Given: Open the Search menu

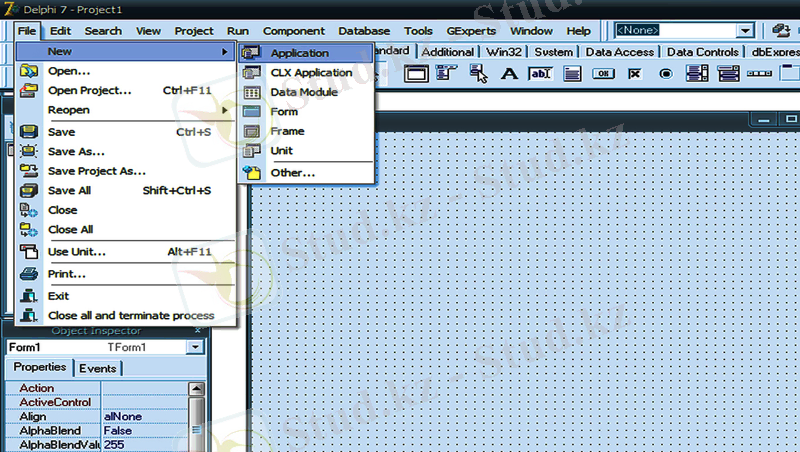Looking at the screenshot, I should point(103,31).
